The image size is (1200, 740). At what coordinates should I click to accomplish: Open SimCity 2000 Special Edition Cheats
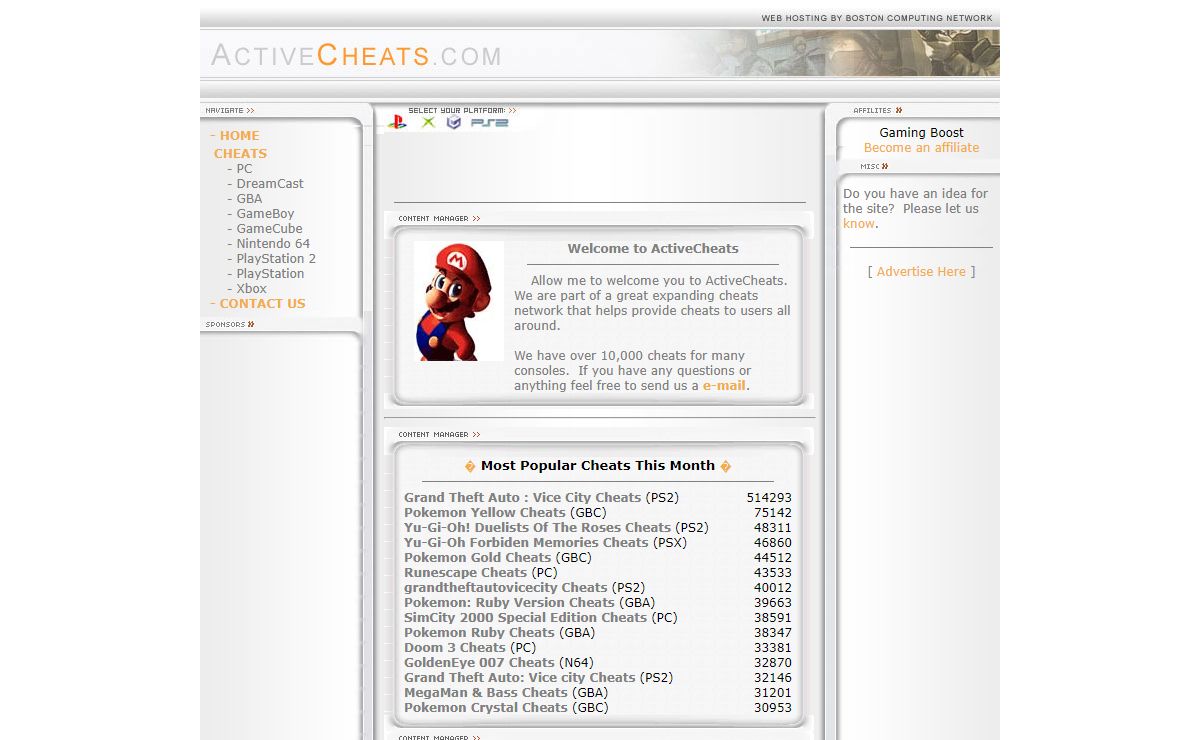point(525,617)
